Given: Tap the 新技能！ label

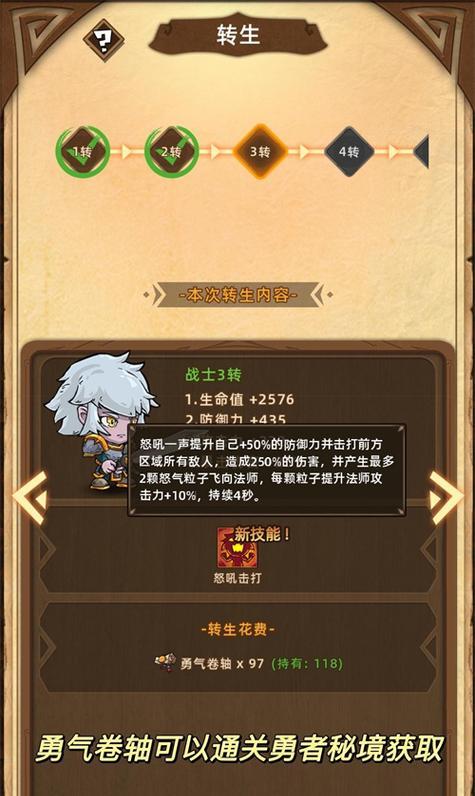Looking at the screenshot, I should pos(262,534).
